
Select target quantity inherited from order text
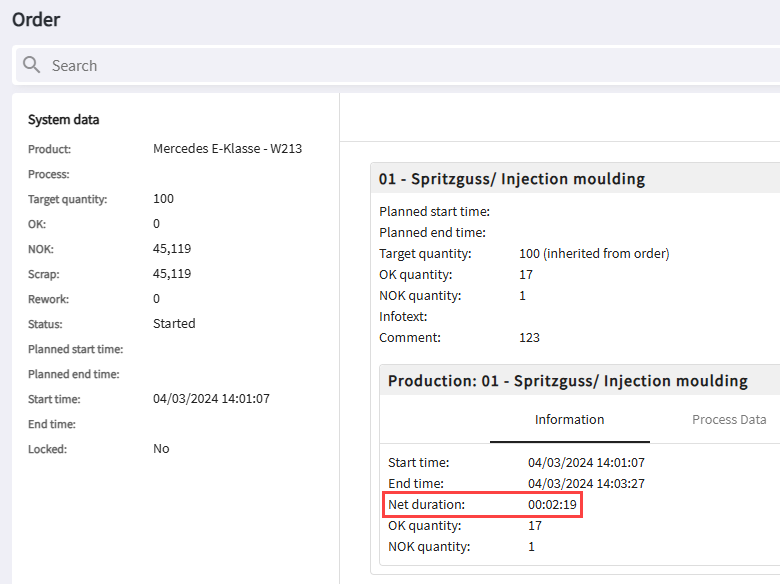coord(594,254)
